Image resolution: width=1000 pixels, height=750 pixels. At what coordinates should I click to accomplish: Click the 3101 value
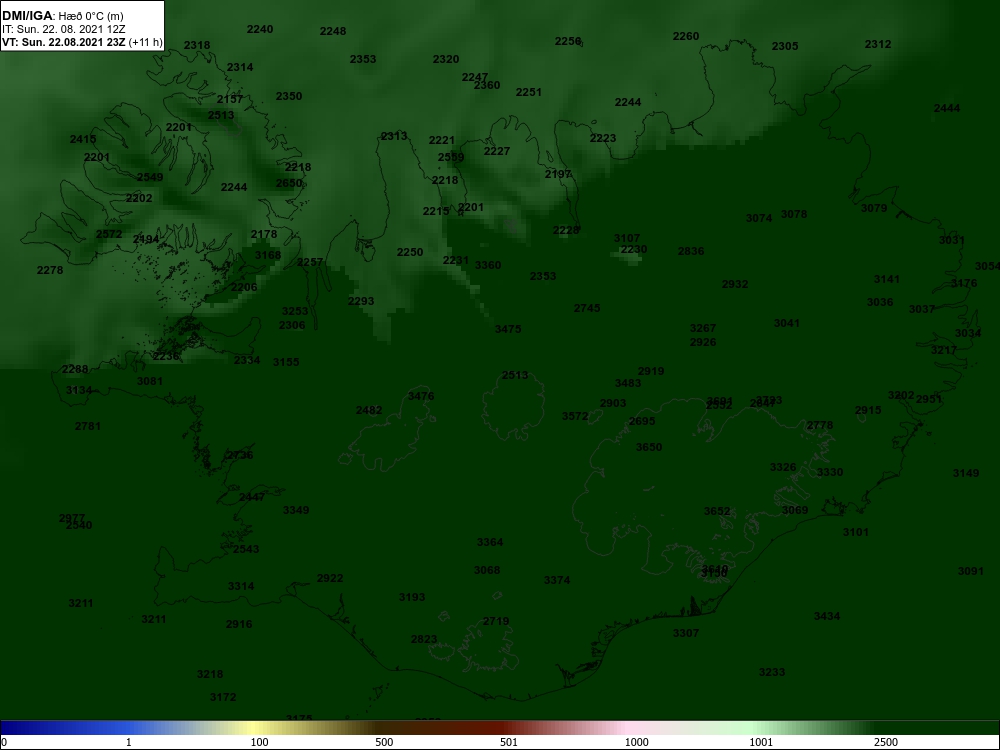click(x=856, y=532)
